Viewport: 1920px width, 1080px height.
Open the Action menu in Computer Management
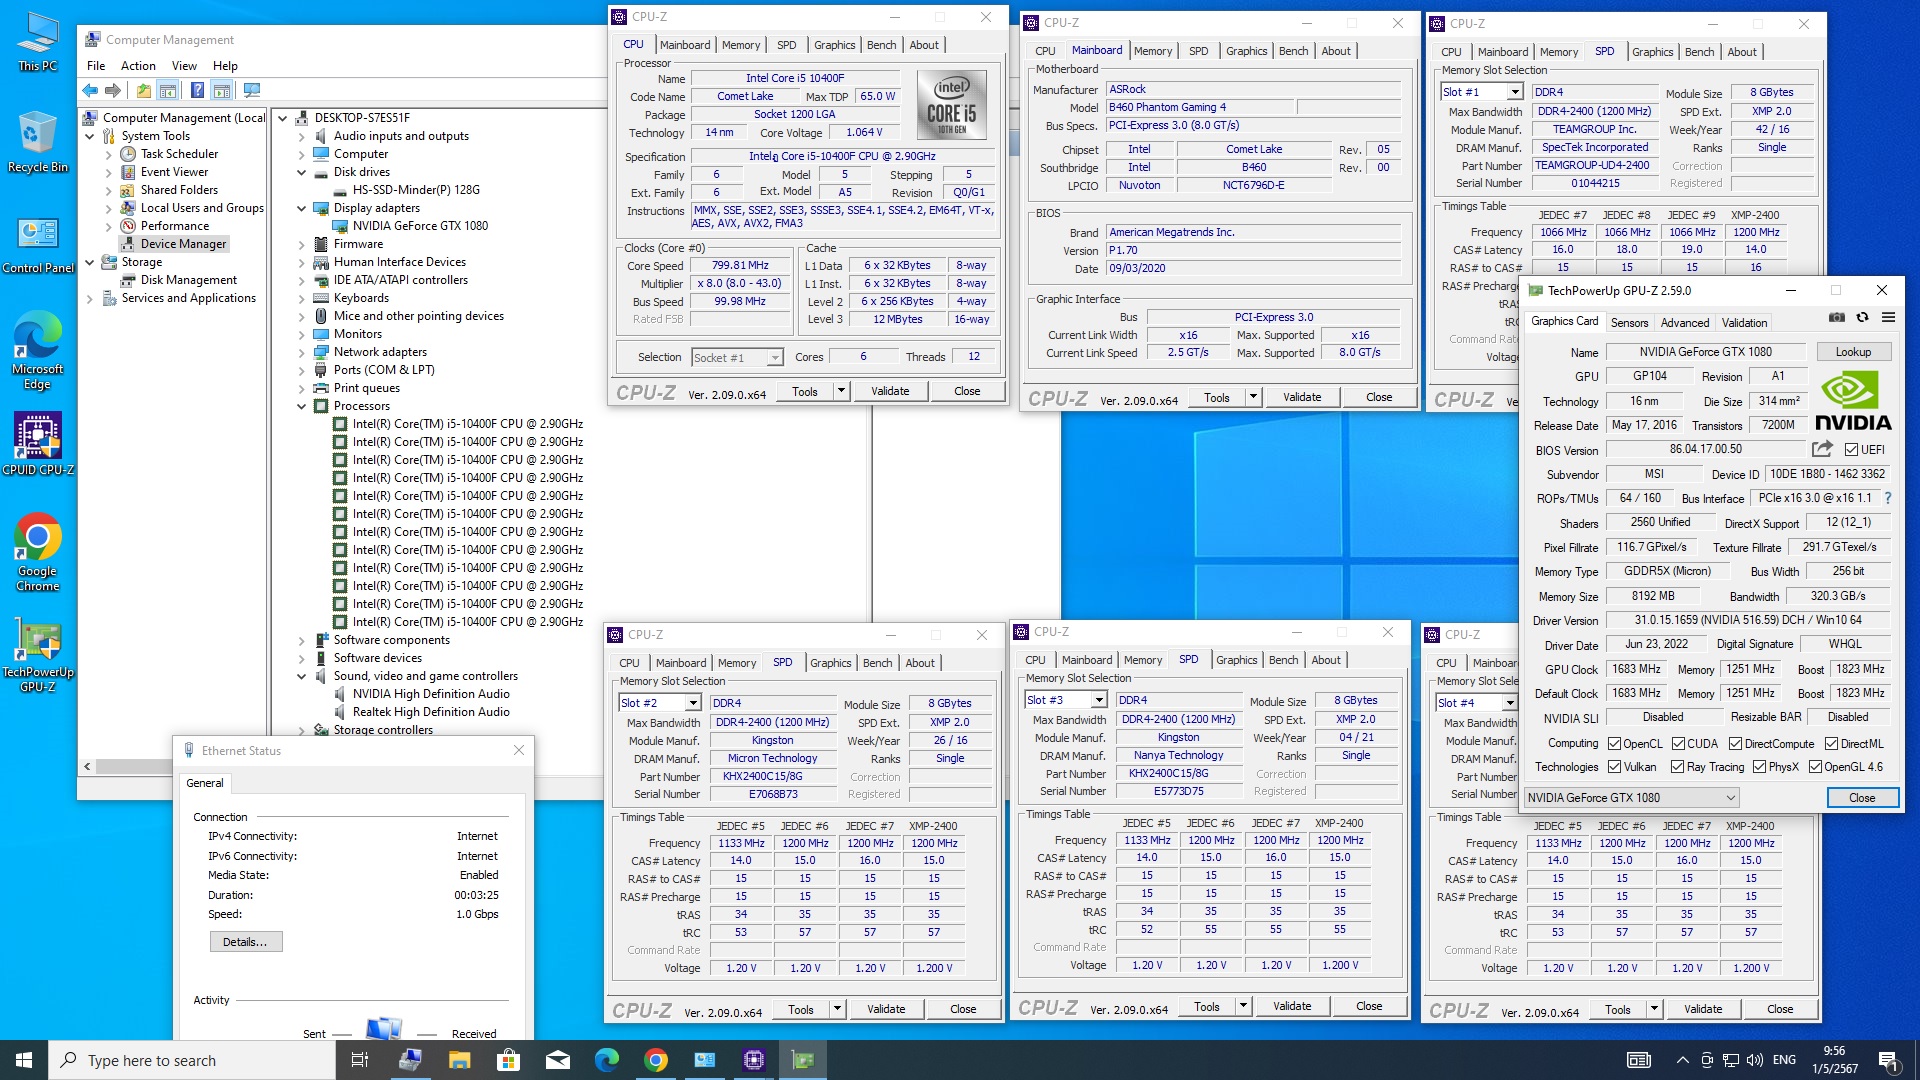[138, 66]
